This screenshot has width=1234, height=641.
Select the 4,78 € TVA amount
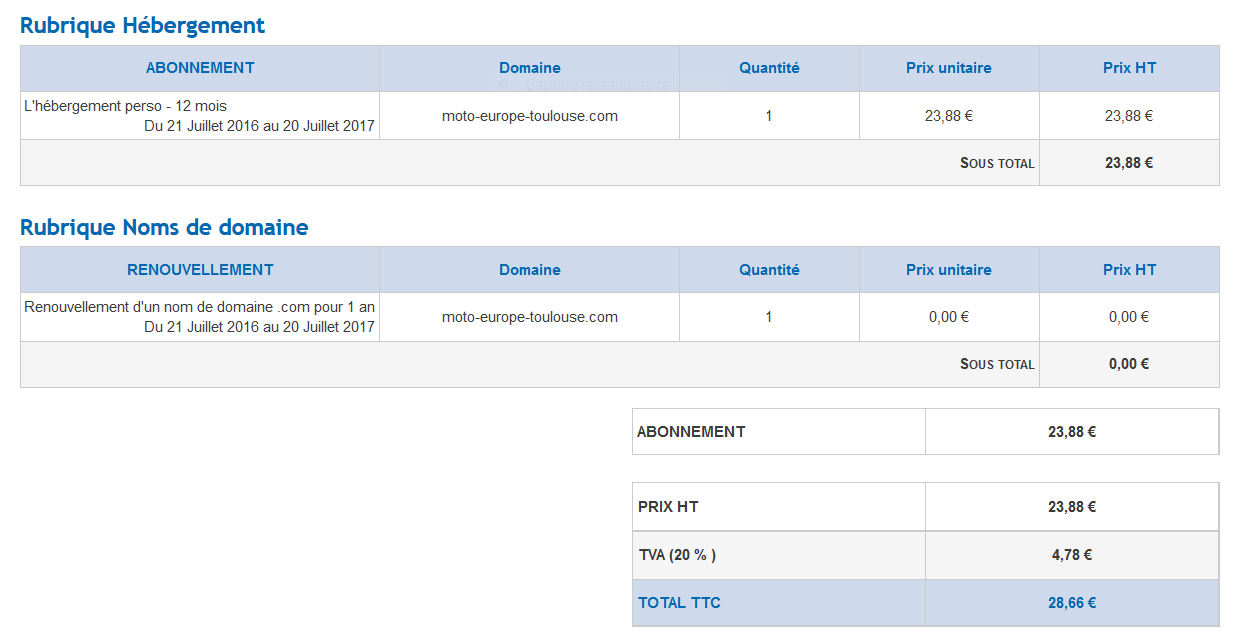click(1072, 555)
